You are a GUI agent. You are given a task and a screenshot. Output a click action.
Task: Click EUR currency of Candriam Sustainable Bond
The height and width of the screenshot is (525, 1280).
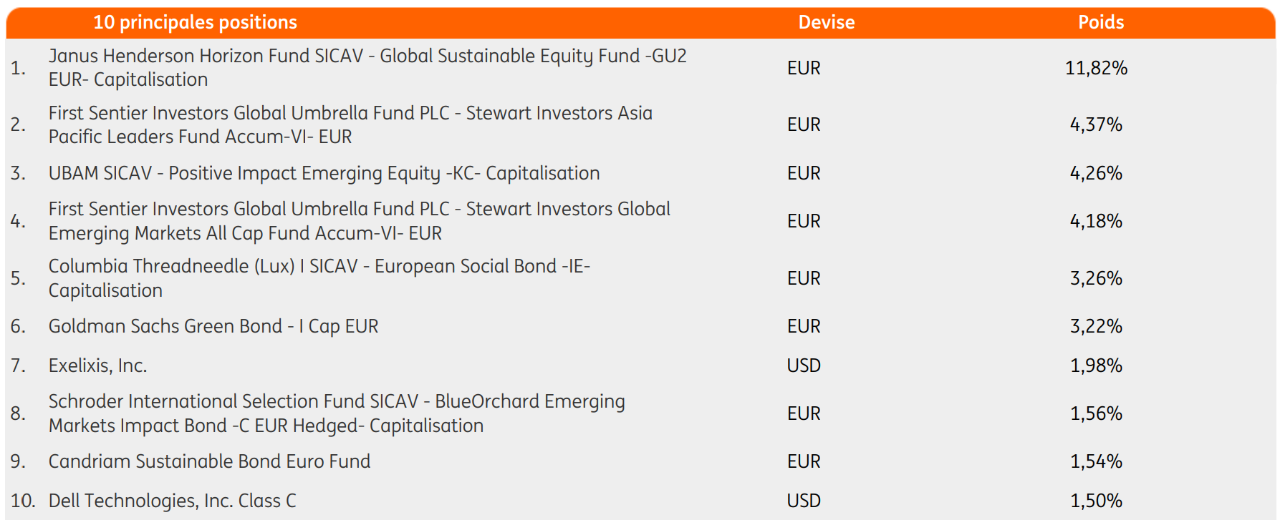[x=803, y=461]
